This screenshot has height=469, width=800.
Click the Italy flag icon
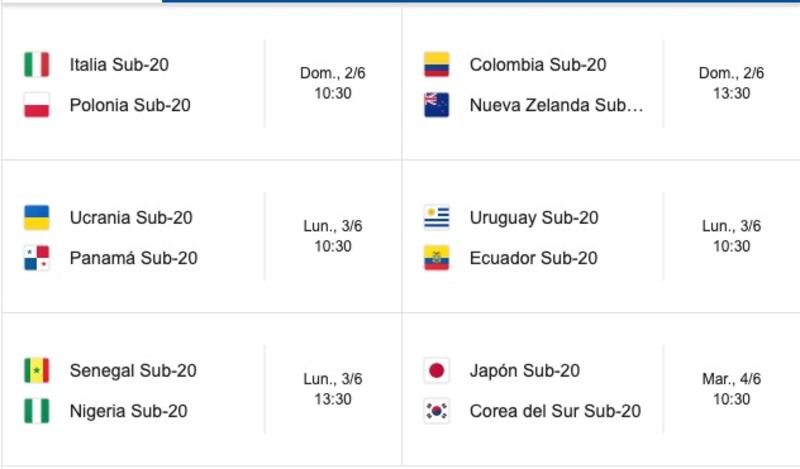point(37,64)
